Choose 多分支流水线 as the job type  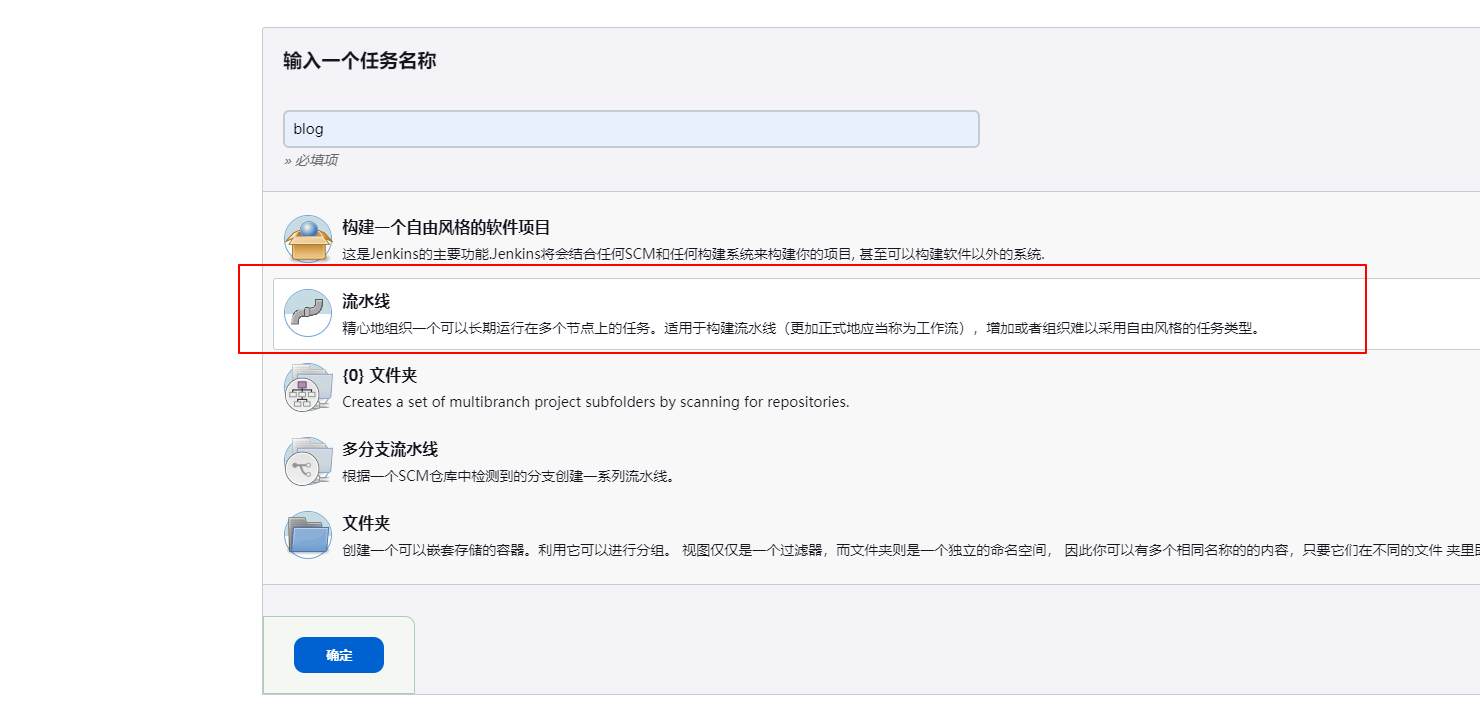click(x=390, y=450)
